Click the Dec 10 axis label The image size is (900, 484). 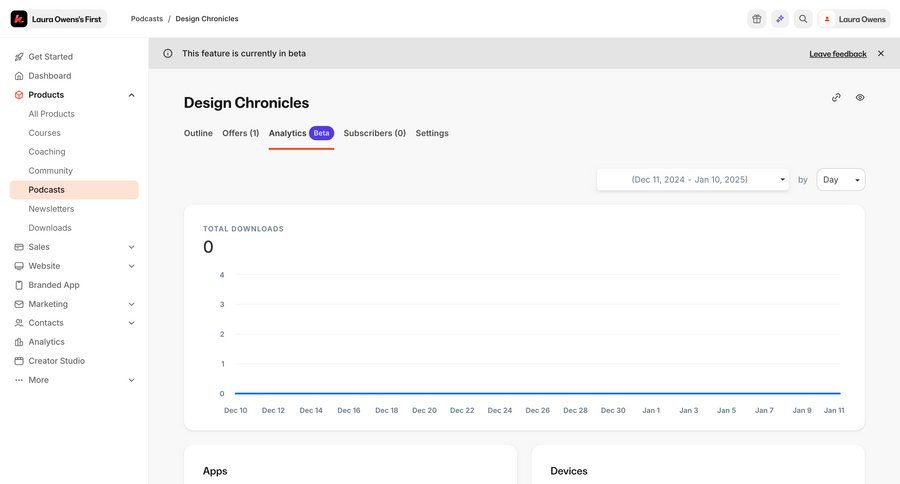click(x=235, y=411)
